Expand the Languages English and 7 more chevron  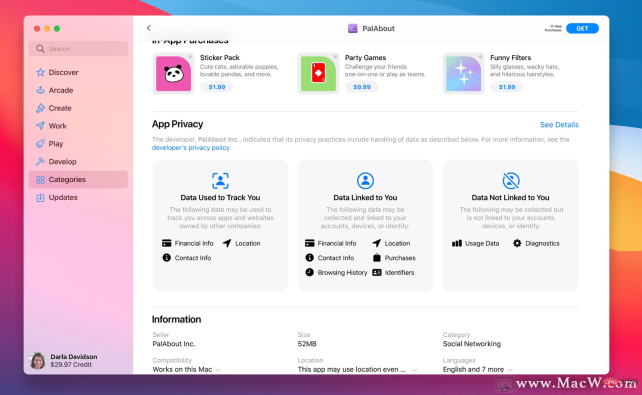tap(510, 370)
